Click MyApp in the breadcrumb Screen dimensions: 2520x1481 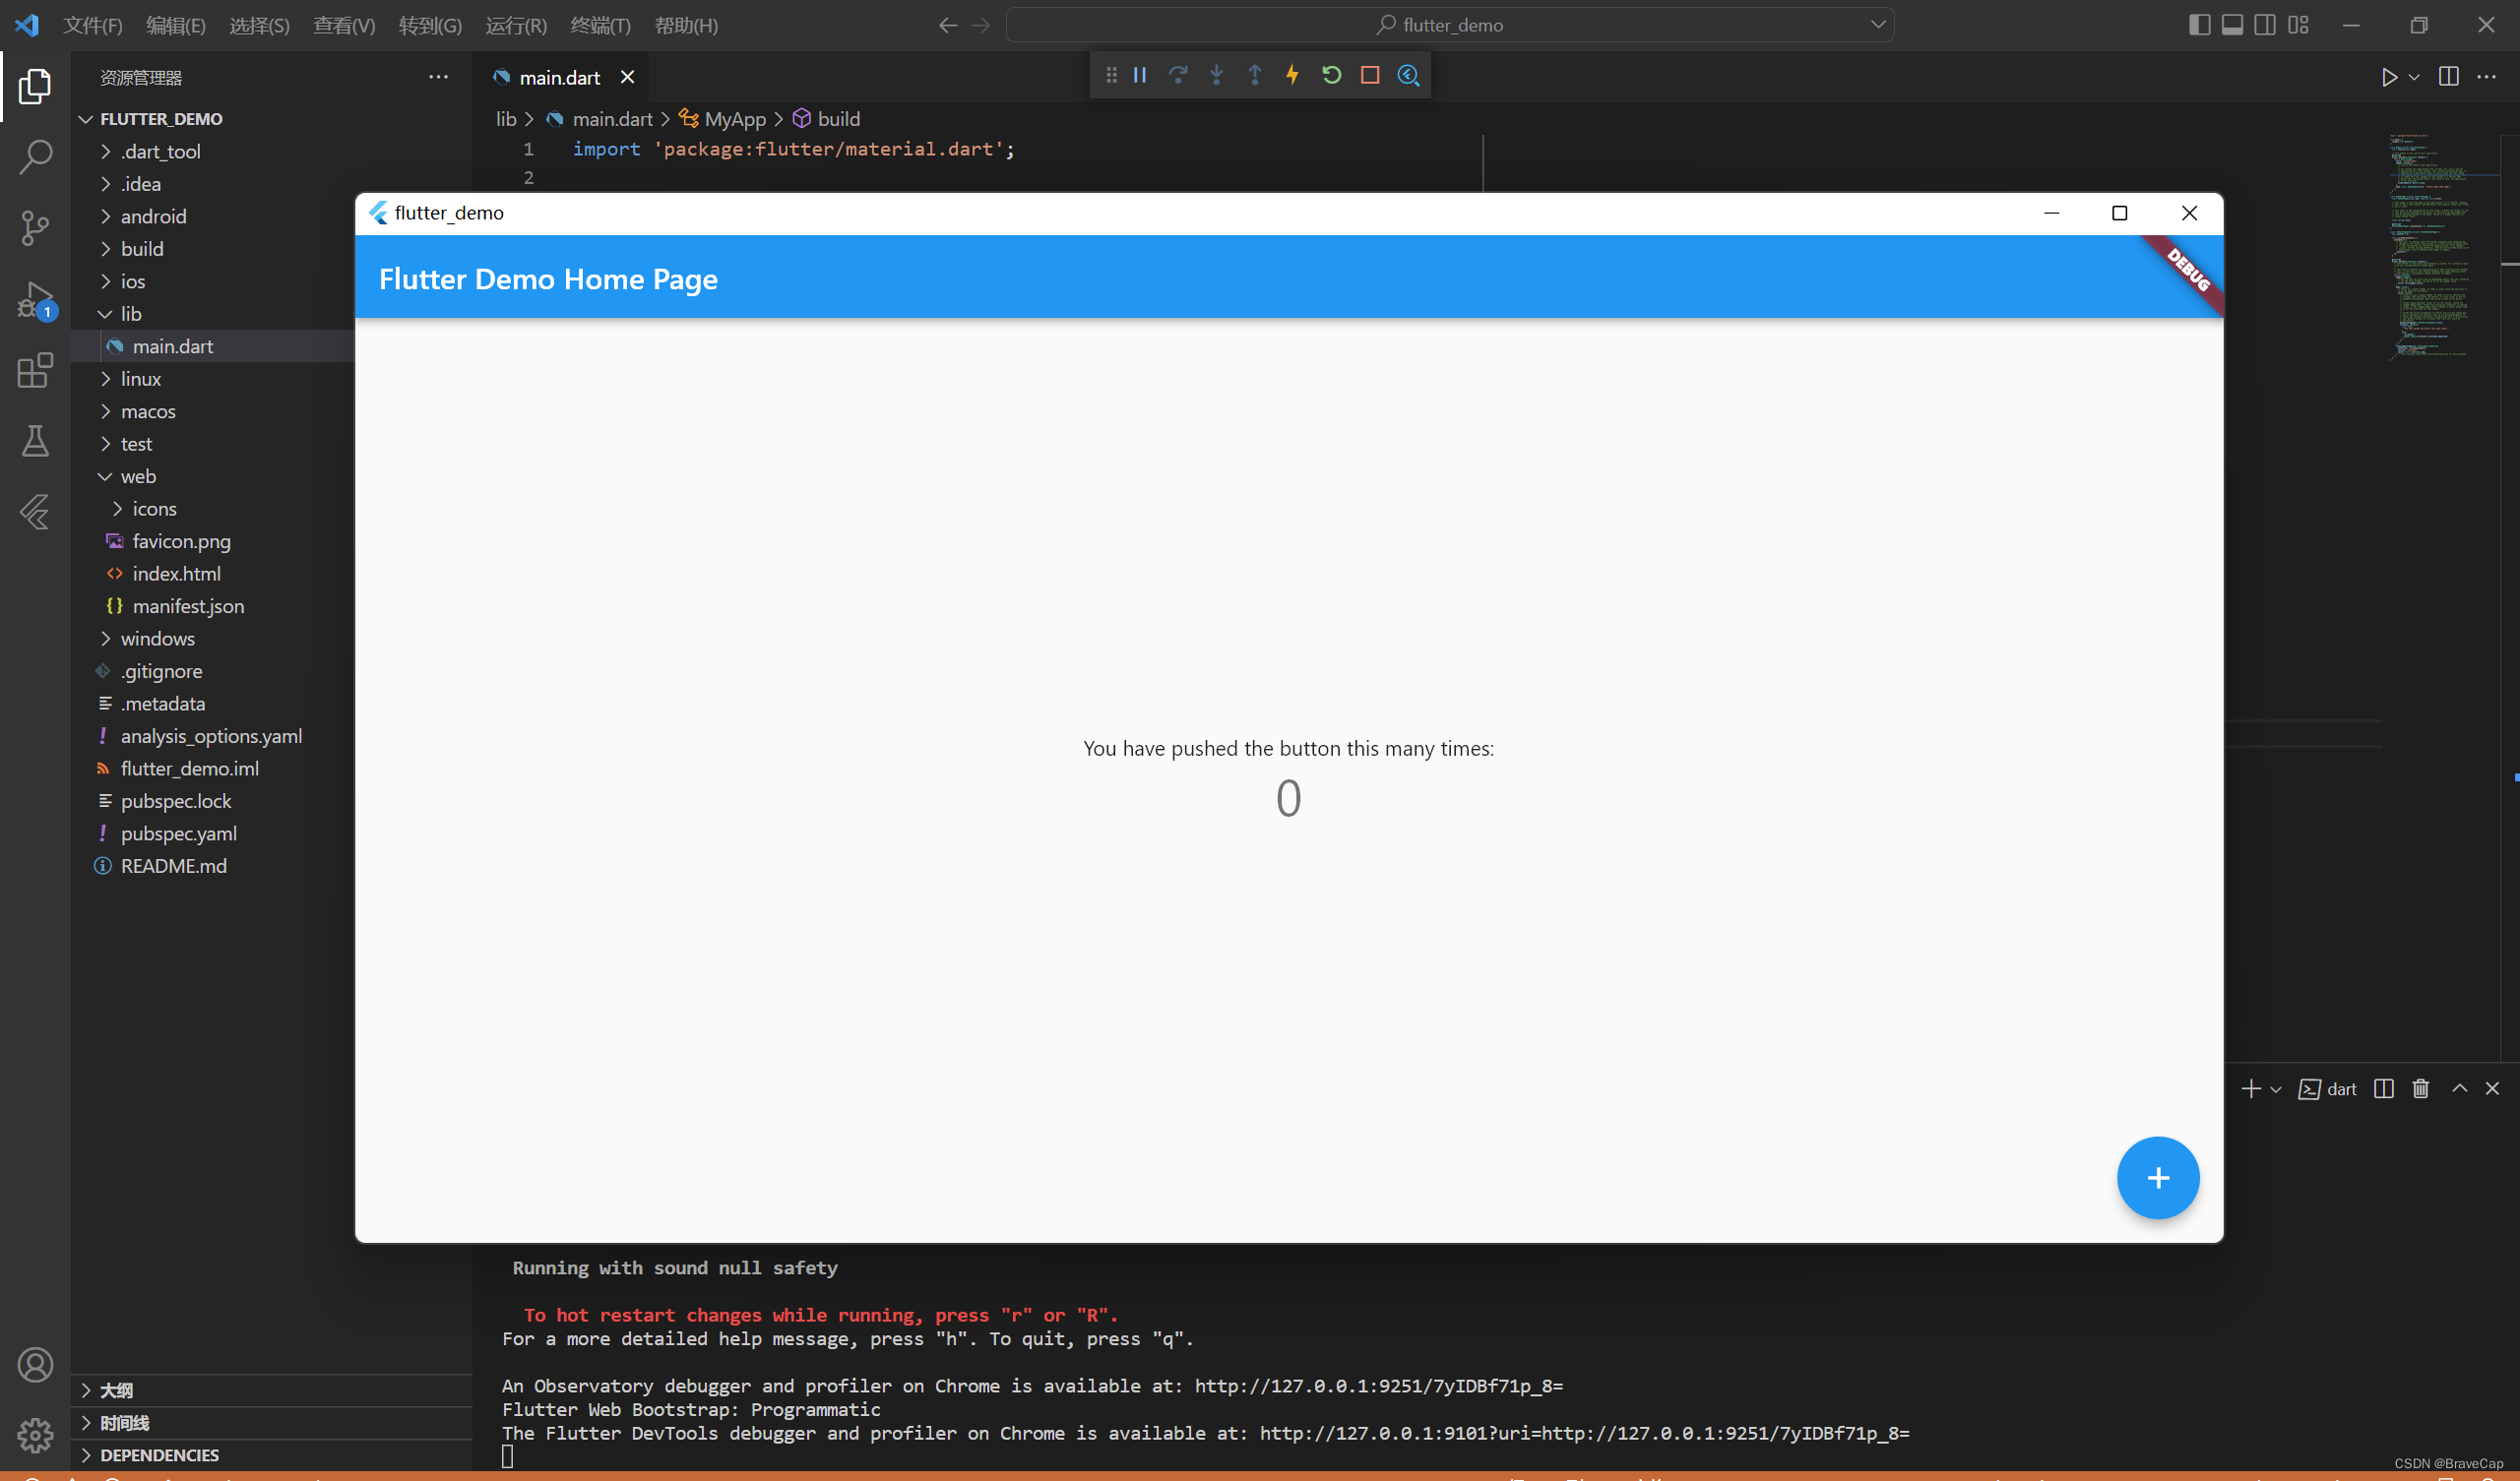[x=735, y=119]
